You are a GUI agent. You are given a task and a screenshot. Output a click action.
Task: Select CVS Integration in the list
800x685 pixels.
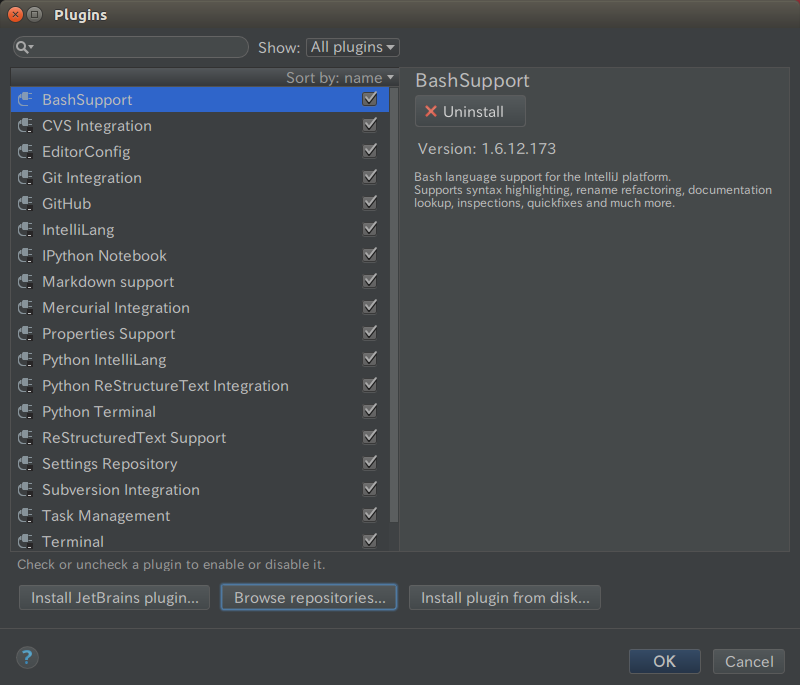pyautogui.click(x=200, y=125)
